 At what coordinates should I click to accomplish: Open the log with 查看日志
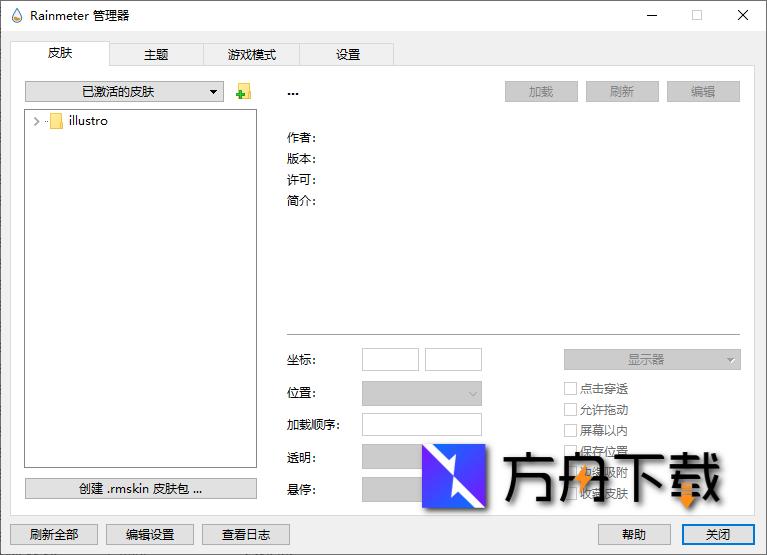pos(246,534)
